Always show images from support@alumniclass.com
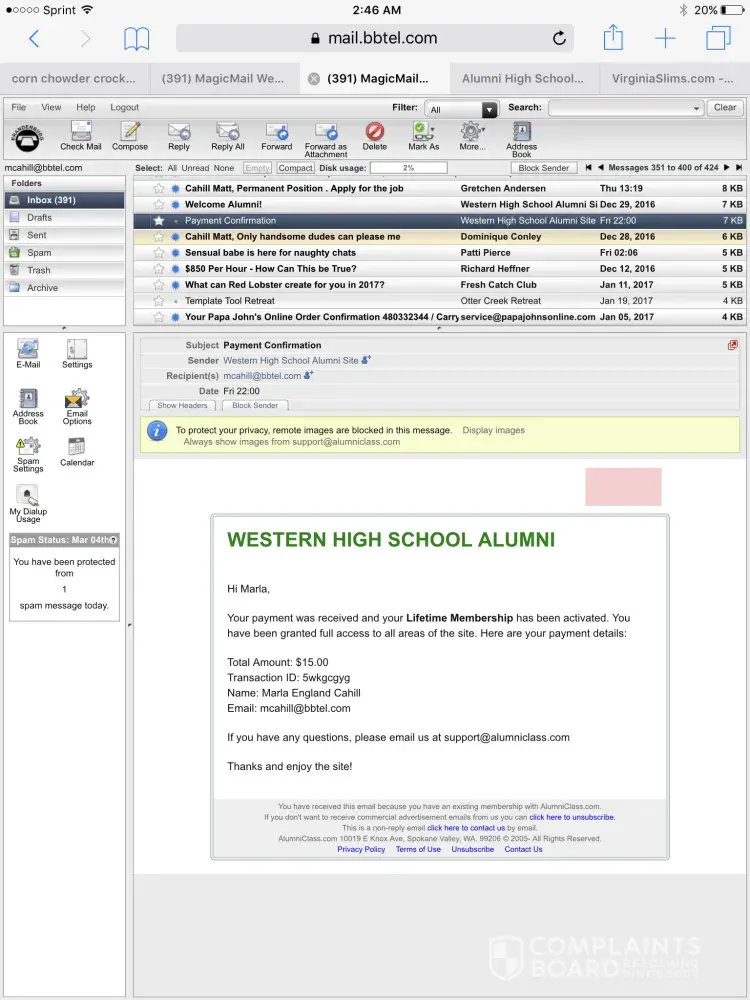The image size is (750, 1000). tap(291, 442)
